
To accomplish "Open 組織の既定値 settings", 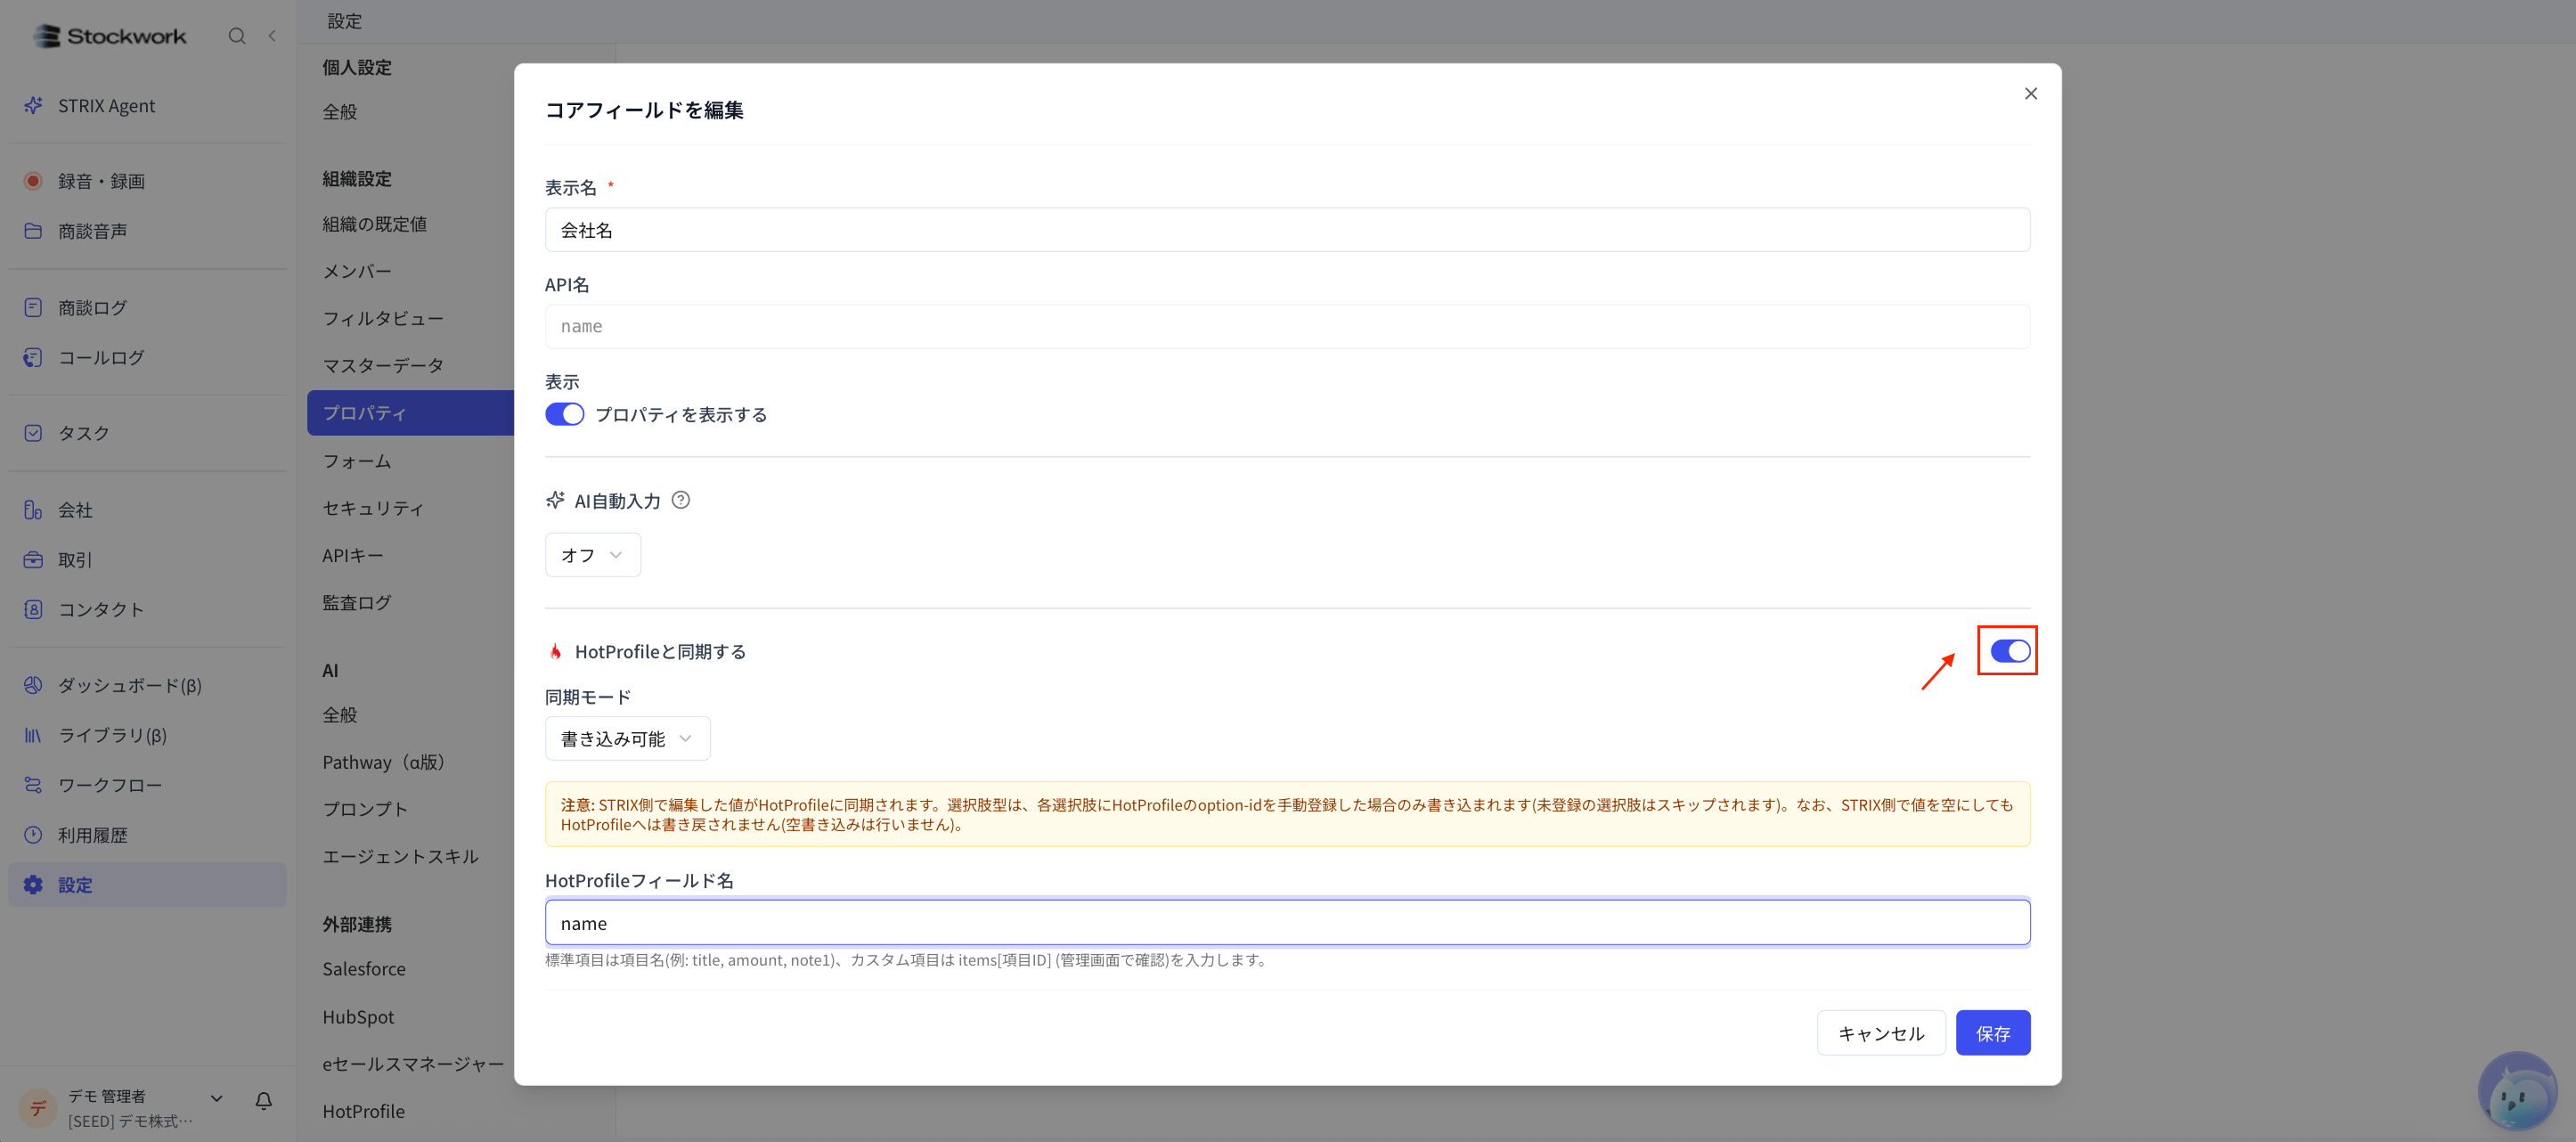I will click(375, 224).
